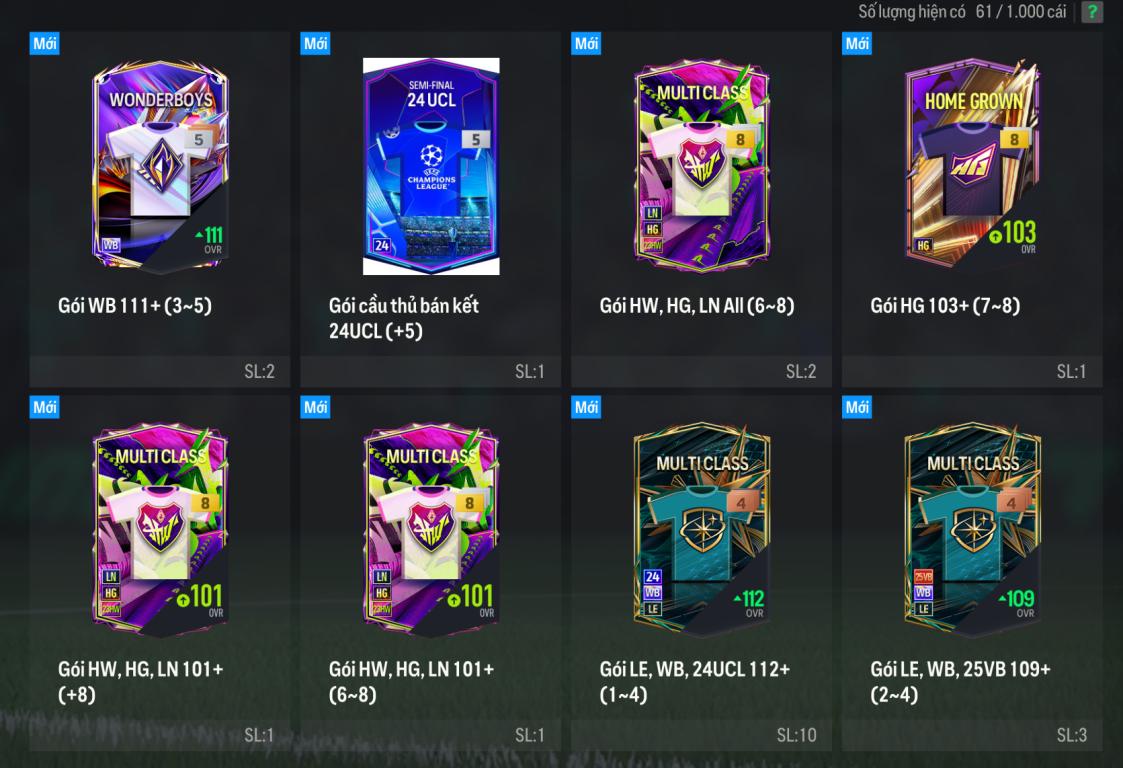Open the Multi Class 109 OVR pack card
The image size is (1123, 768).
973,530
